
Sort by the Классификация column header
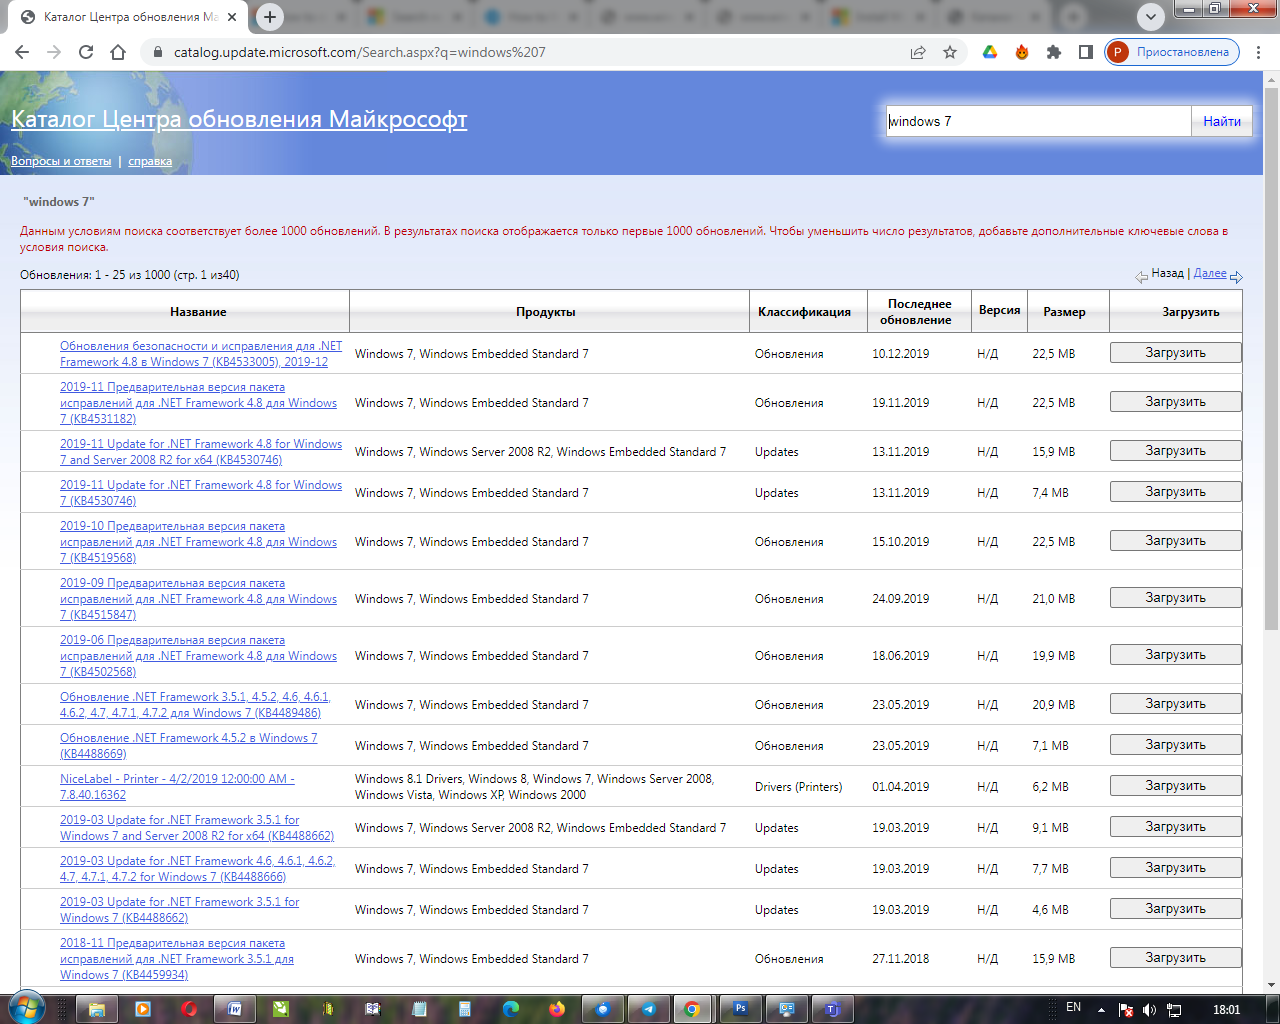pos(804,312)
